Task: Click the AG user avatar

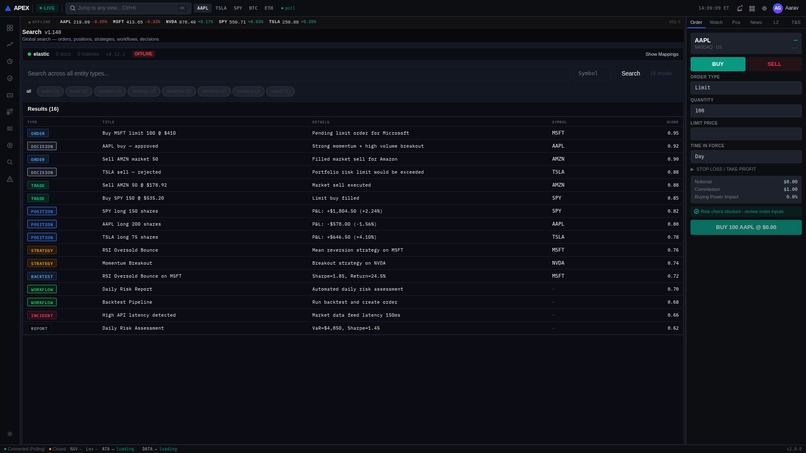Action: click(778, 8)
